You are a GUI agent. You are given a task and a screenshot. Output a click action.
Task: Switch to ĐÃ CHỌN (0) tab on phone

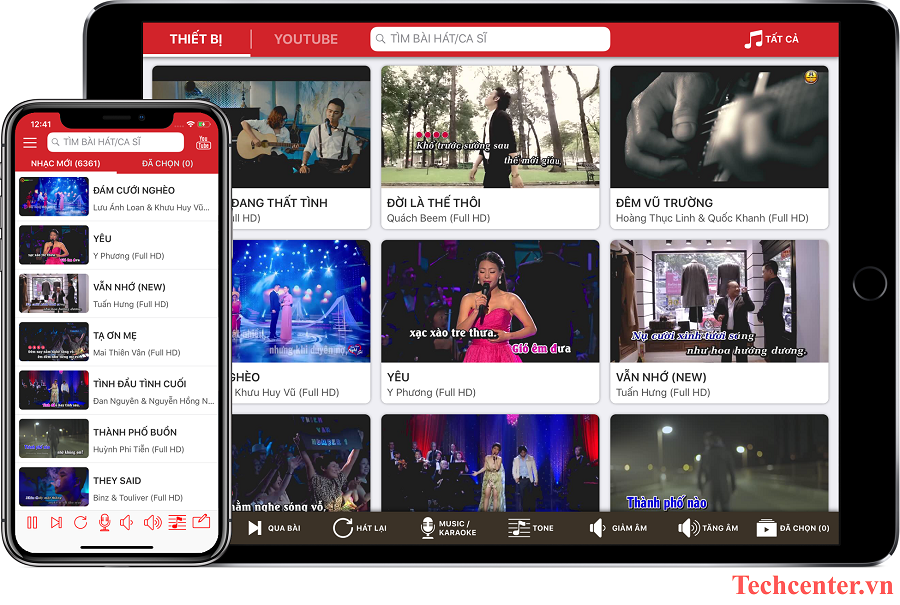pos(167,163)
